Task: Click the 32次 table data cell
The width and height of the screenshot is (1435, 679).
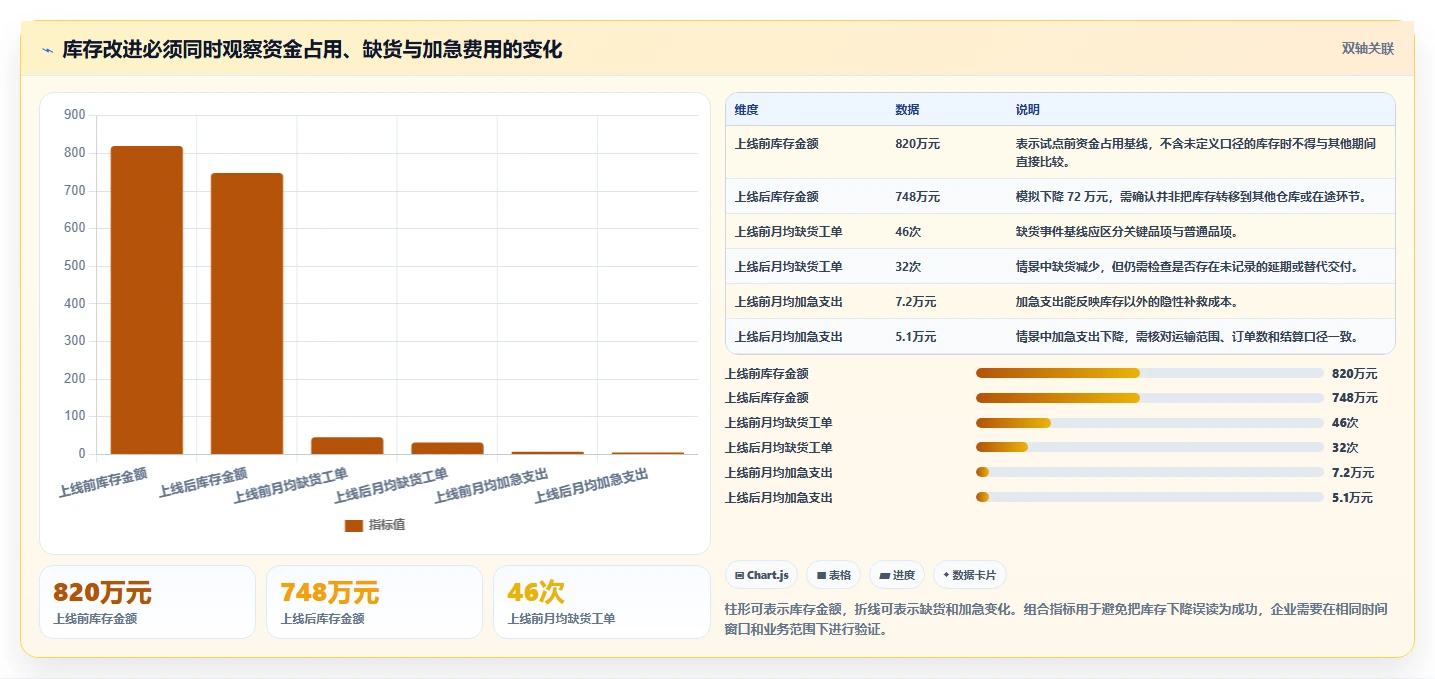Action: click(908, 267)
